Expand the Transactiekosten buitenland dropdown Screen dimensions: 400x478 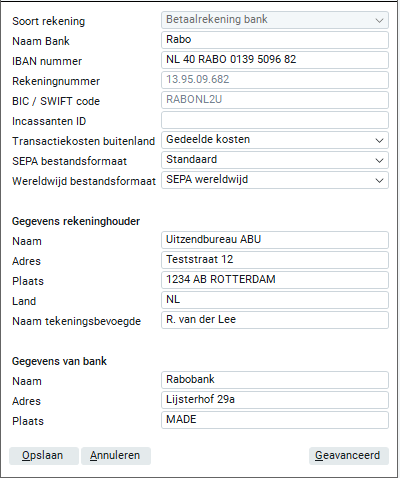[x=275, y=140]
